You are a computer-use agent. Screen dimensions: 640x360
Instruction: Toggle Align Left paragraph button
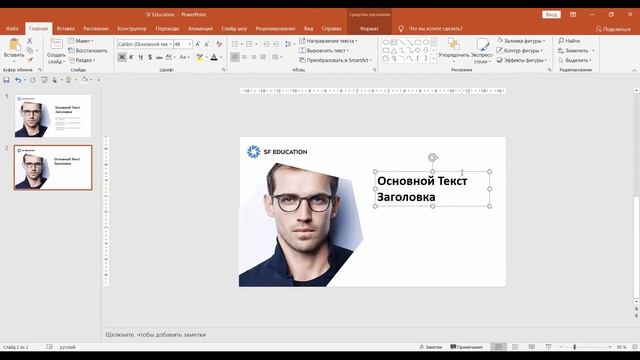[235, 57]
